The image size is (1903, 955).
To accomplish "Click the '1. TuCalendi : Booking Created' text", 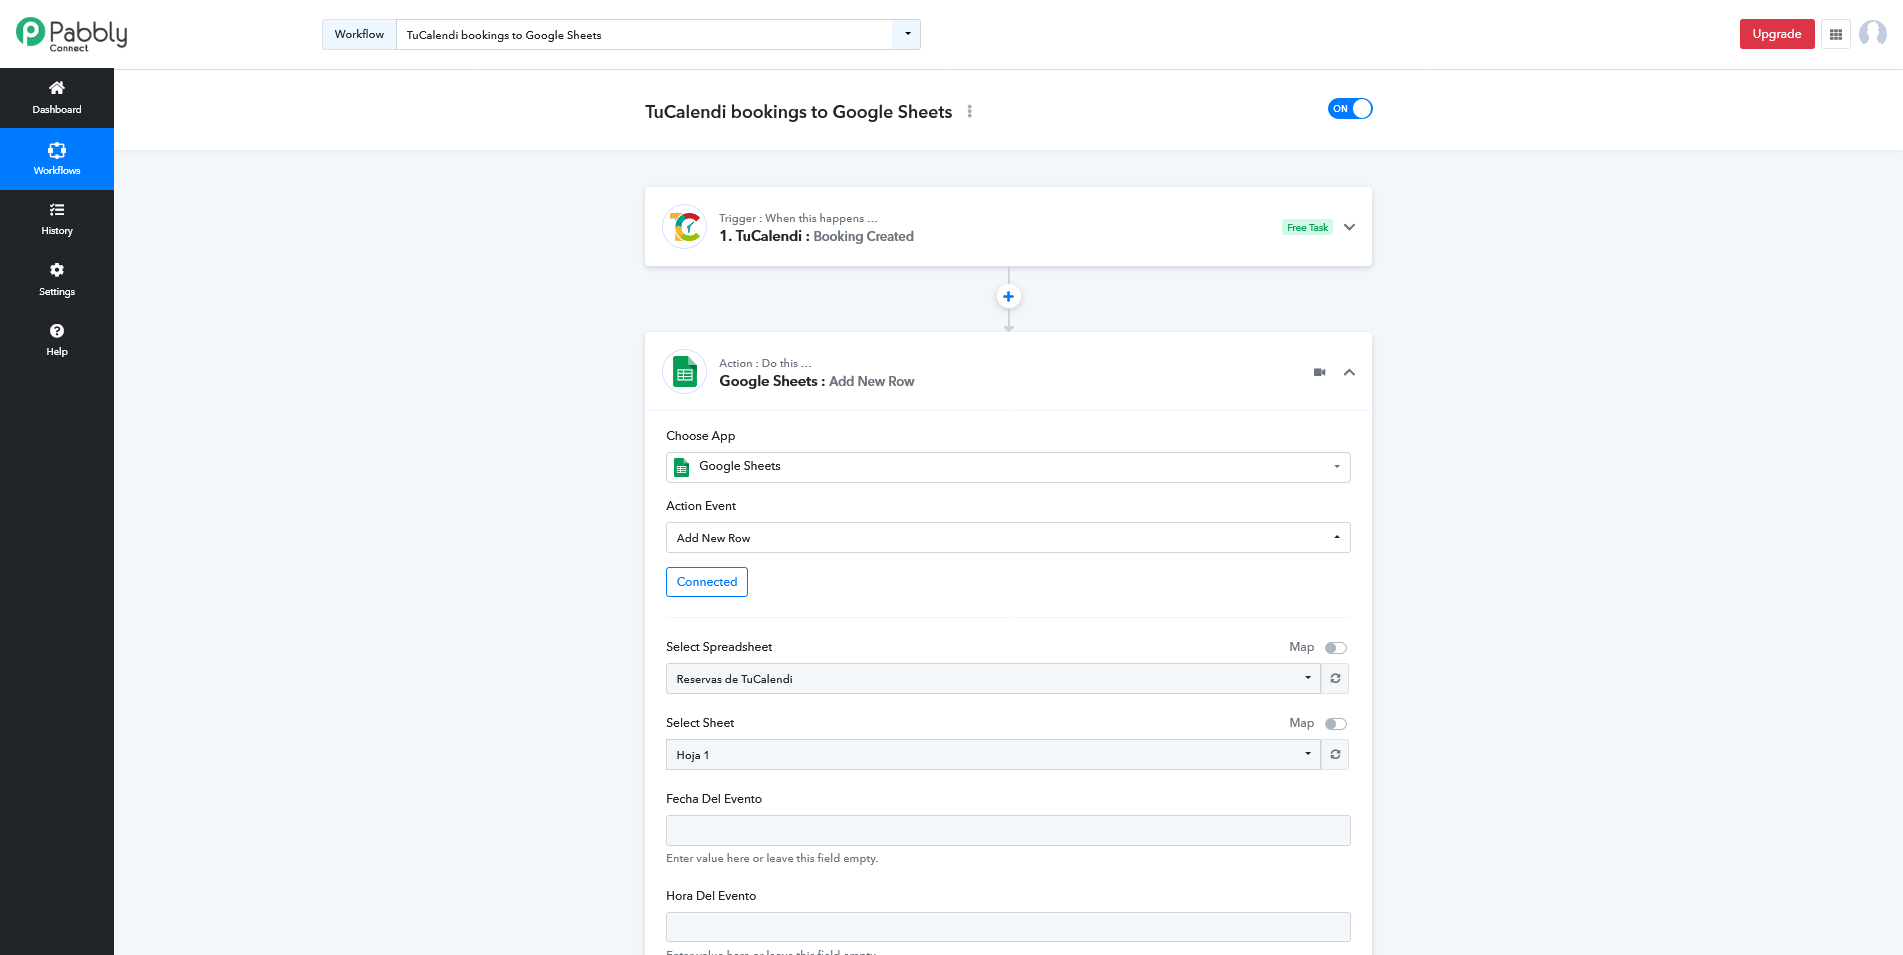I will (x=816, y=236).
